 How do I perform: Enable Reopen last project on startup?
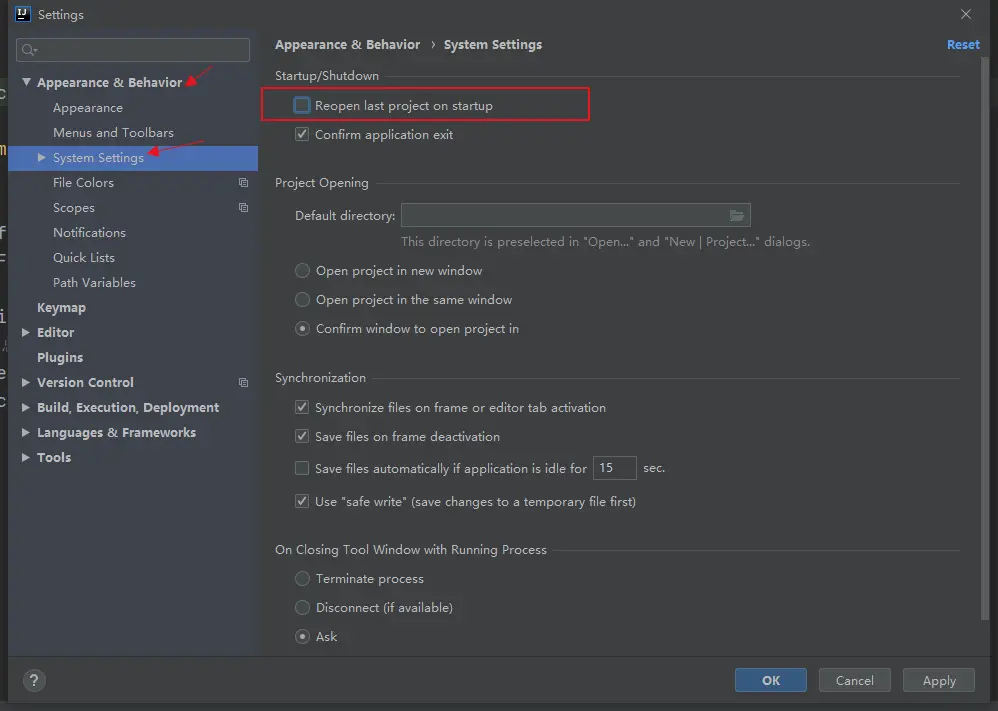pyautogui.click(x=302, y=105)
